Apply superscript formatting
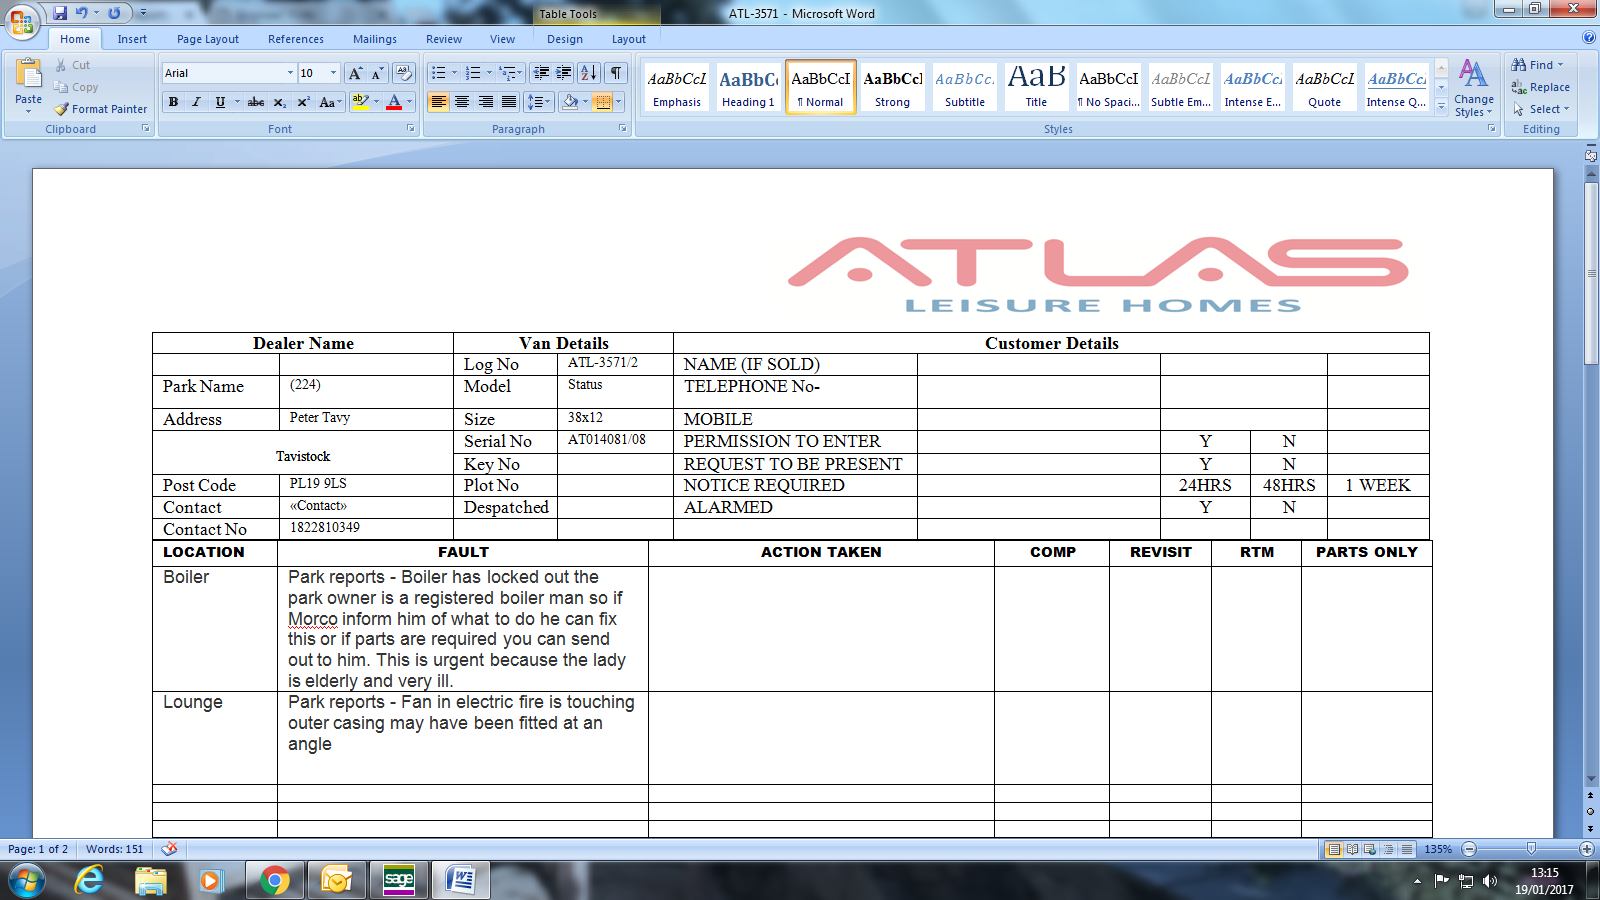Viewport: 1600px width, 900px height. (303, 102)
